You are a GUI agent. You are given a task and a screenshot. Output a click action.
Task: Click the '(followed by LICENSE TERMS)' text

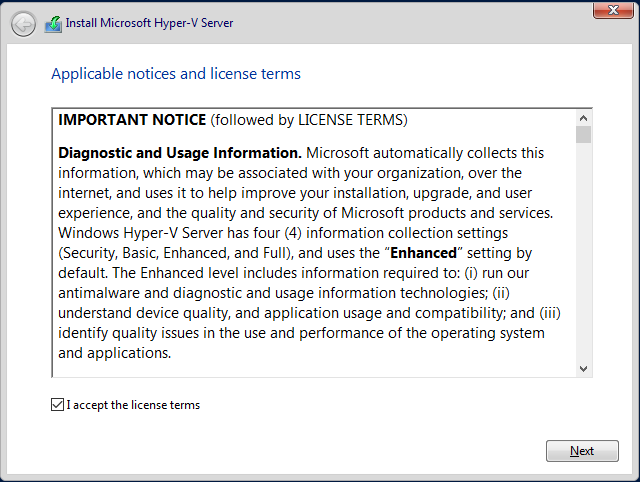(309, 120)
